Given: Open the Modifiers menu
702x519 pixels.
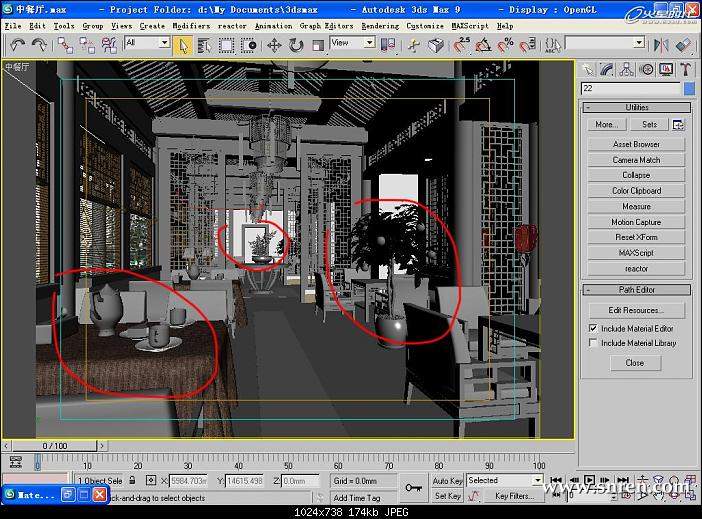Looking at the screenshot, I should 191,25.
